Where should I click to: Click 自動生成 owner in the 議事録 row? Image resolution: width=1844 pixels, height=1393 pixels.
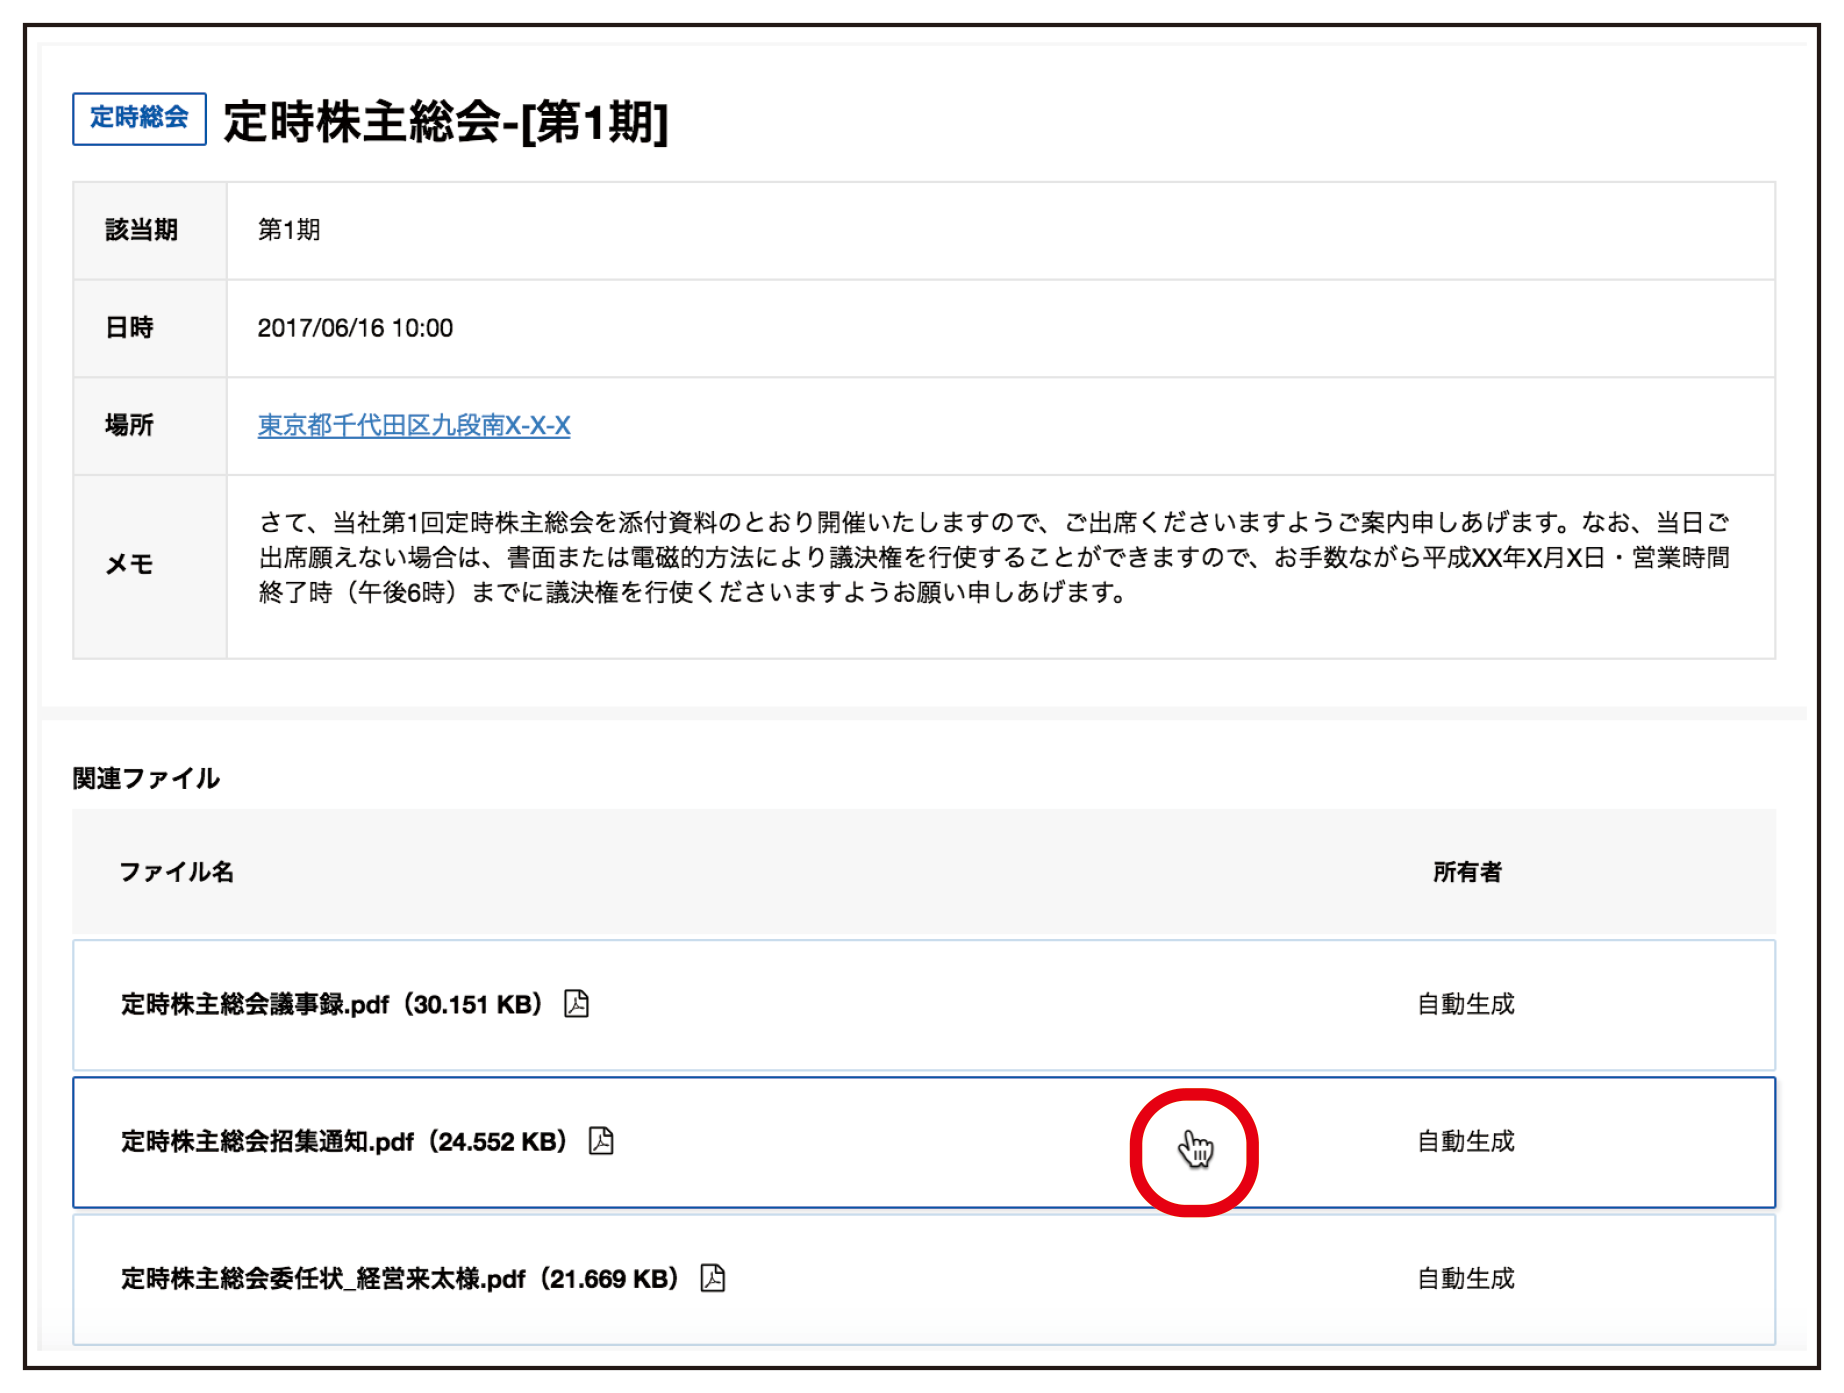(x=1466, y=1004)
